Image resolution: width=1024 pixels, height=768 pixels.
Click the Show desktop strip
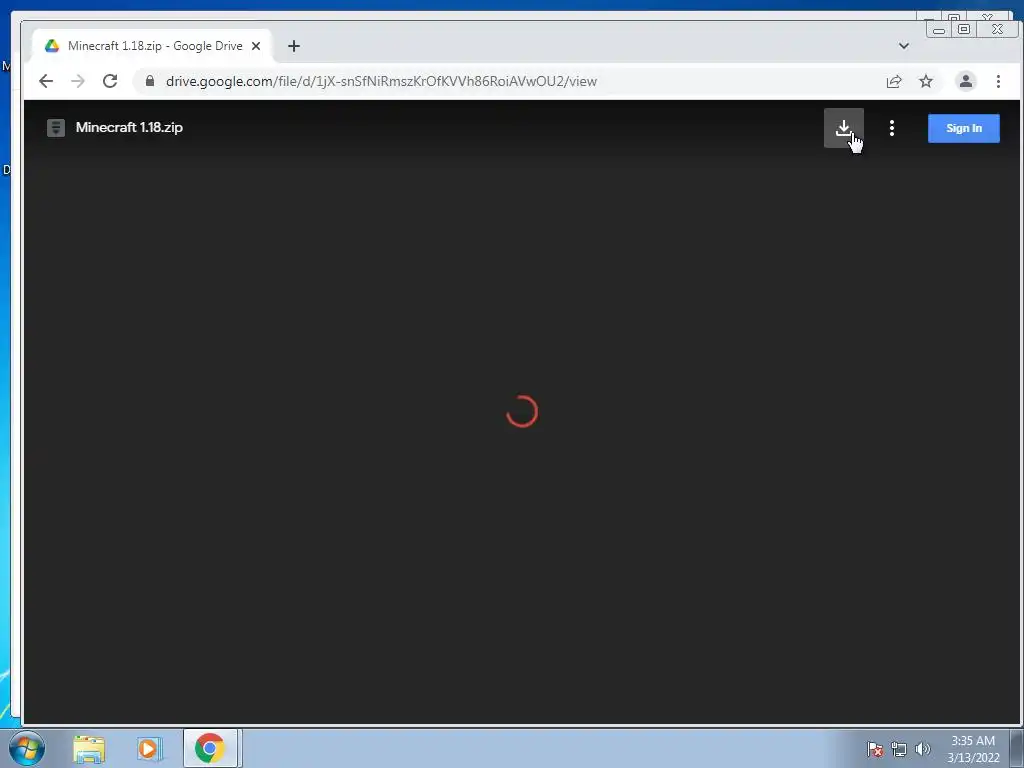click(x=1016, y=748)
